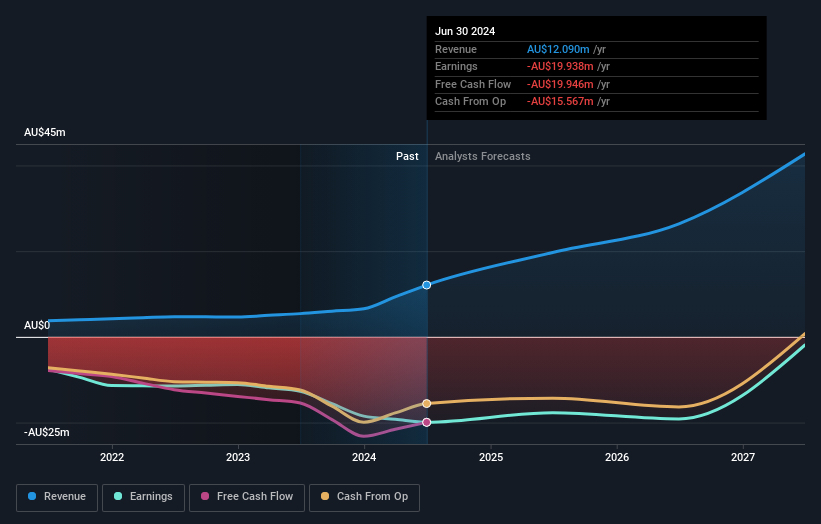Click the 'Past' section label
Viewport: 821px width, 524px height.
click(407, 157)
